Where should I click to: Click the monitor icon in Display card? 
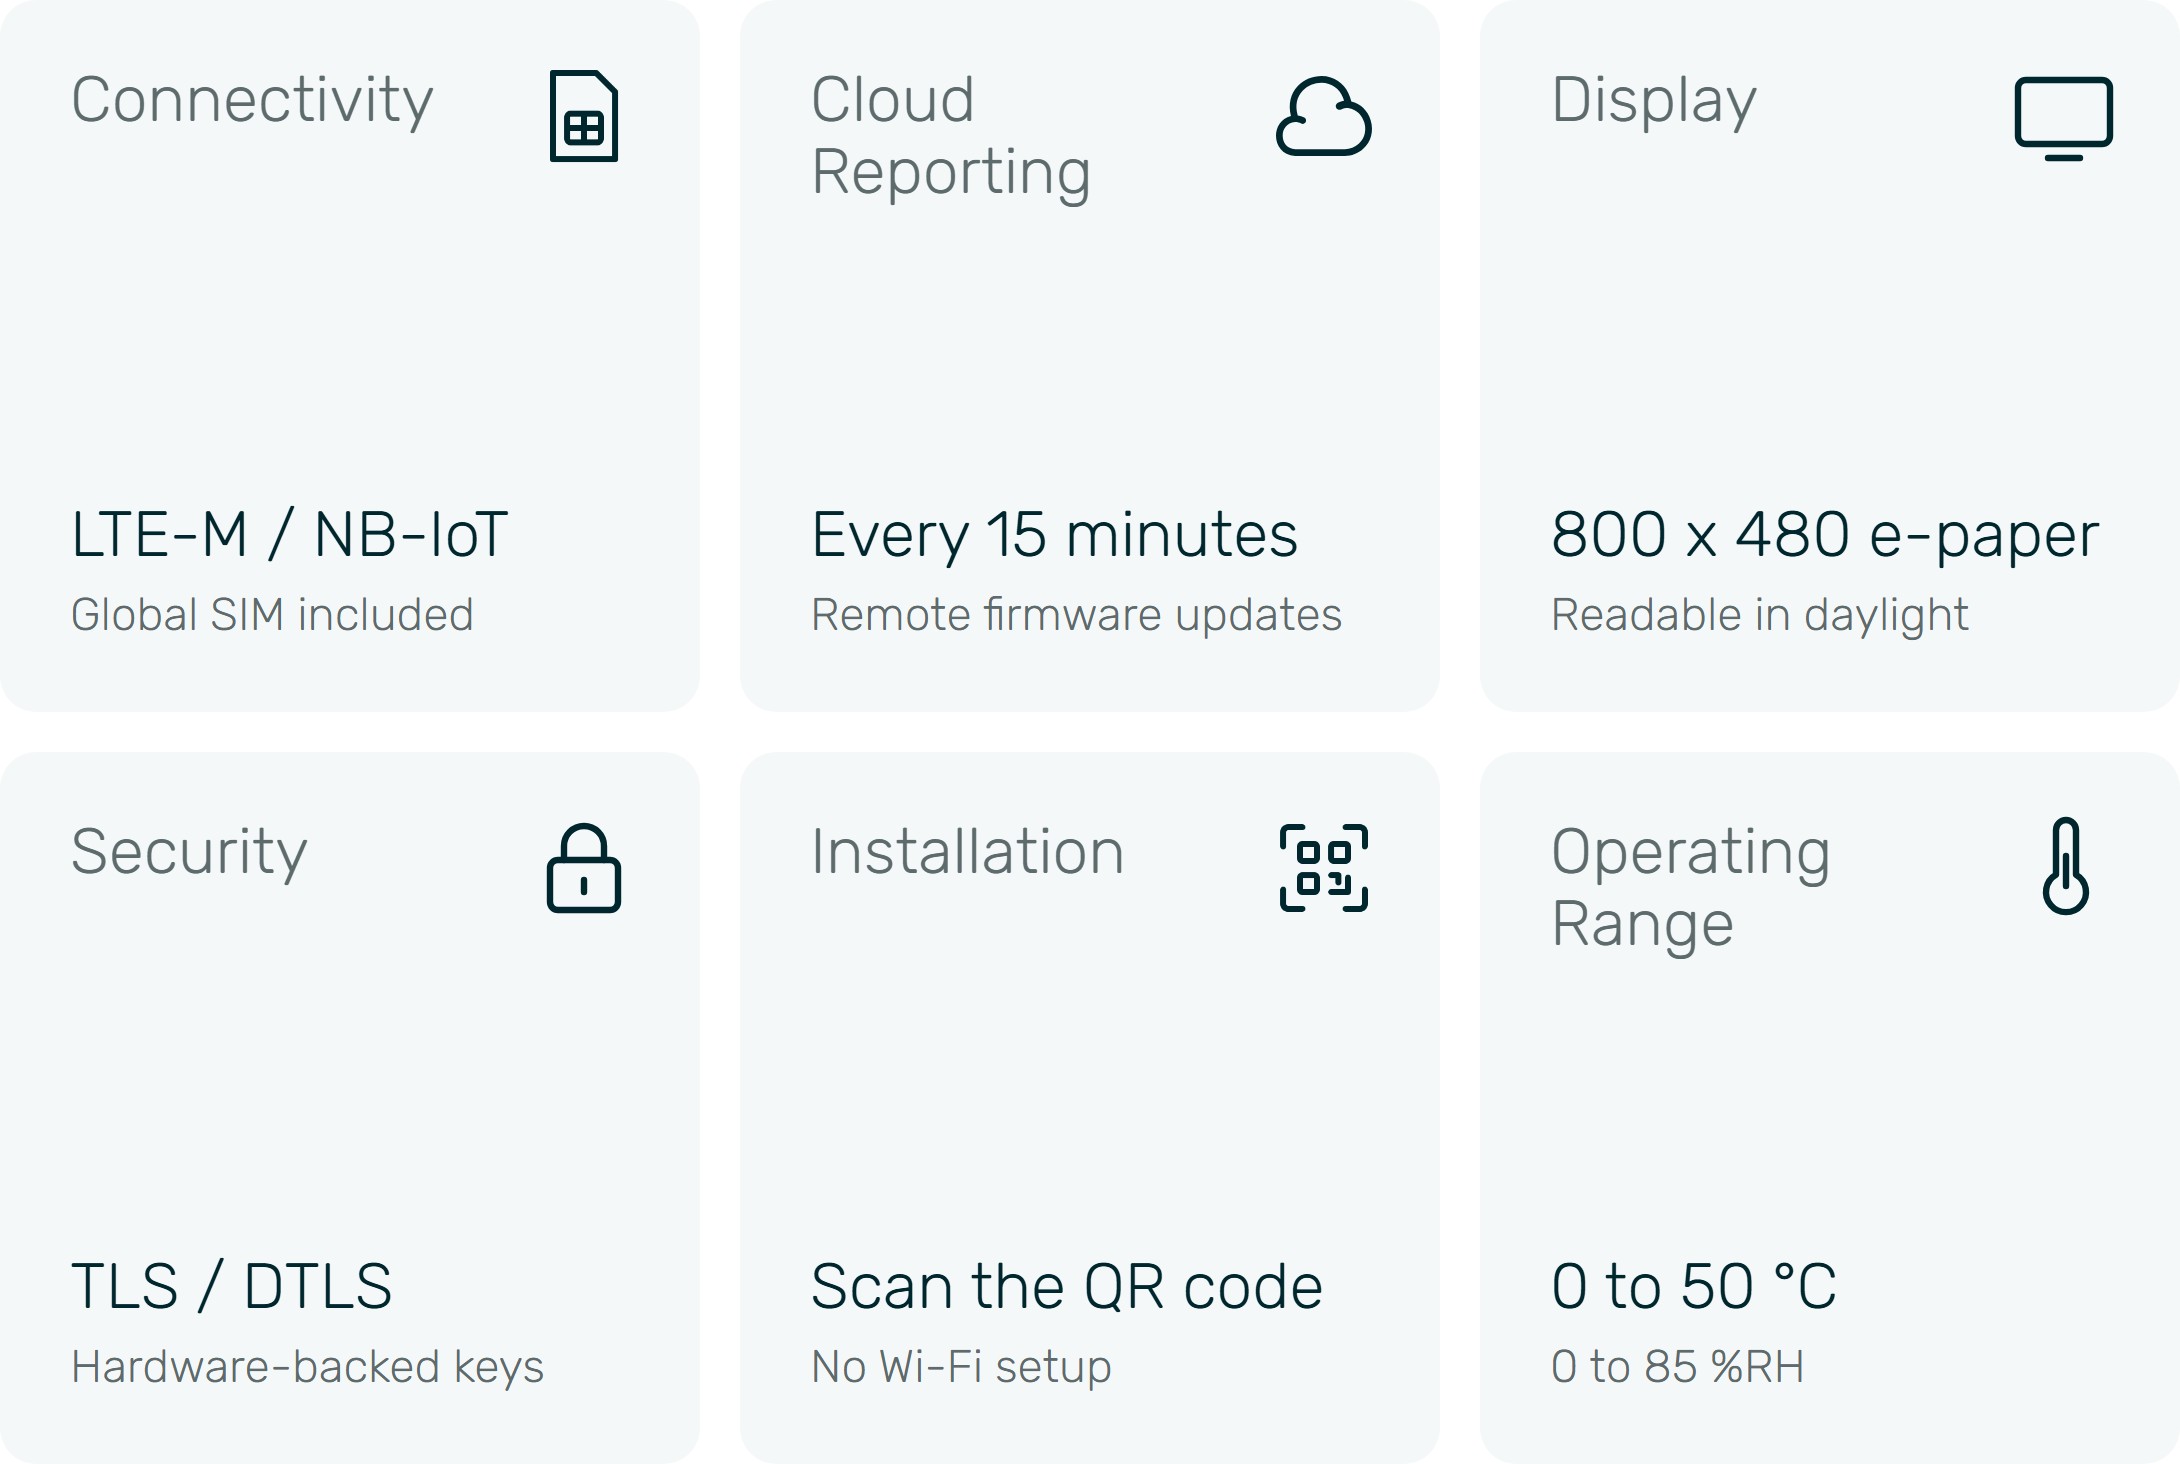[2064, 118]
